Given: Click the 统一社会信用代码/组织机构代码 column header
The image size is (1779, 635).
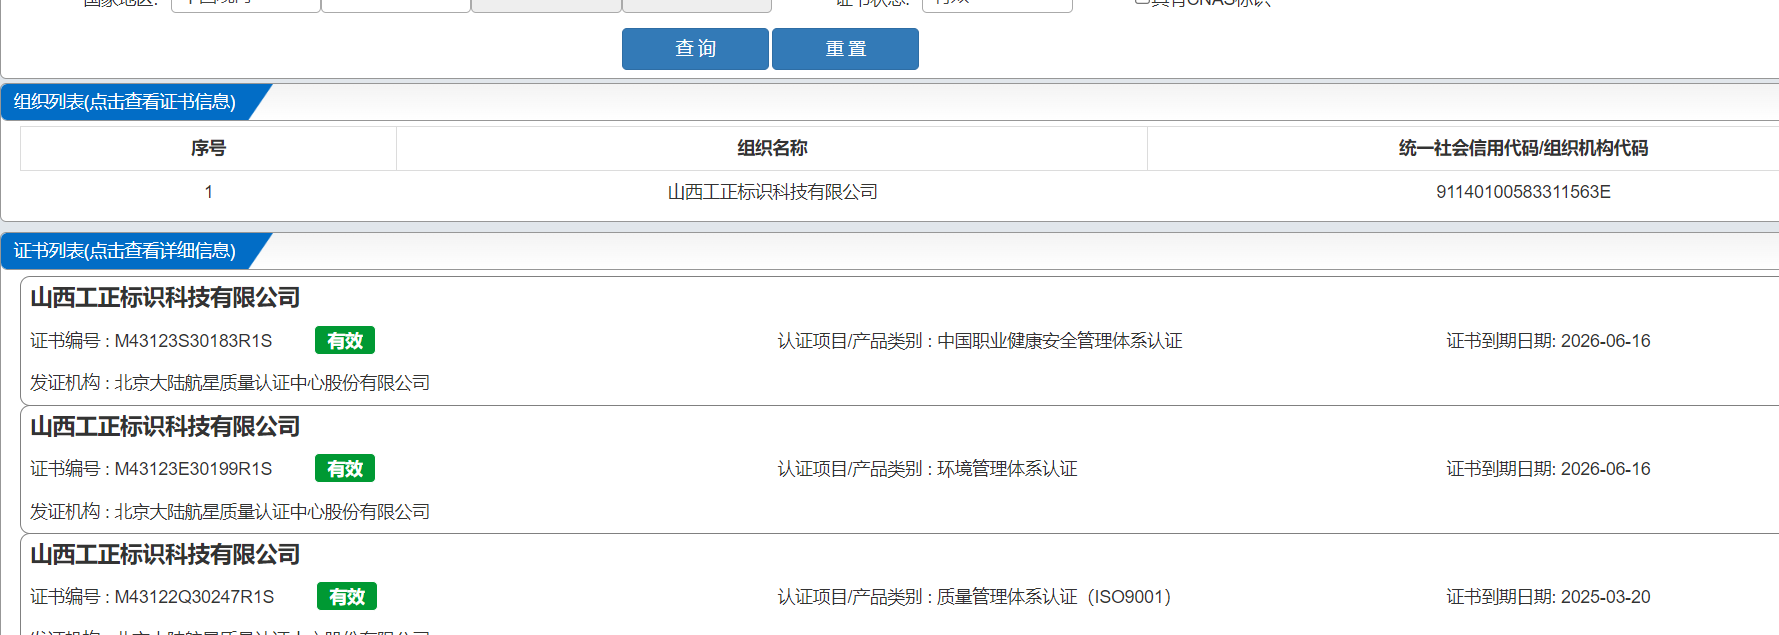Looking at the screenshot, I should pos(1523,148).
